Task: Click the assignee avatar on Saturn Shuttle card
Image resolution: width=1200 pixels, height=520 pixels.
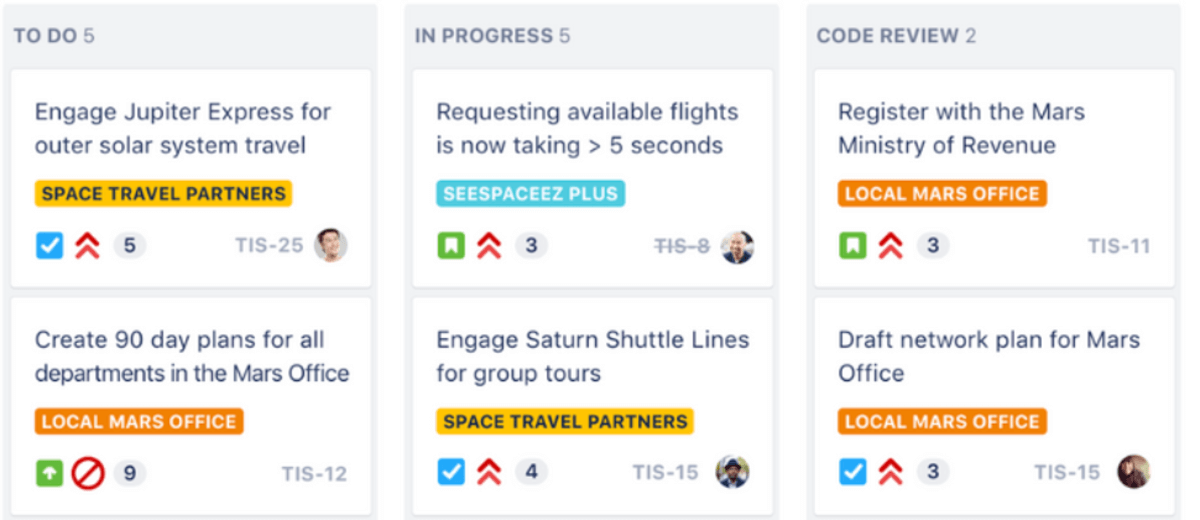Action: (732, 472)
